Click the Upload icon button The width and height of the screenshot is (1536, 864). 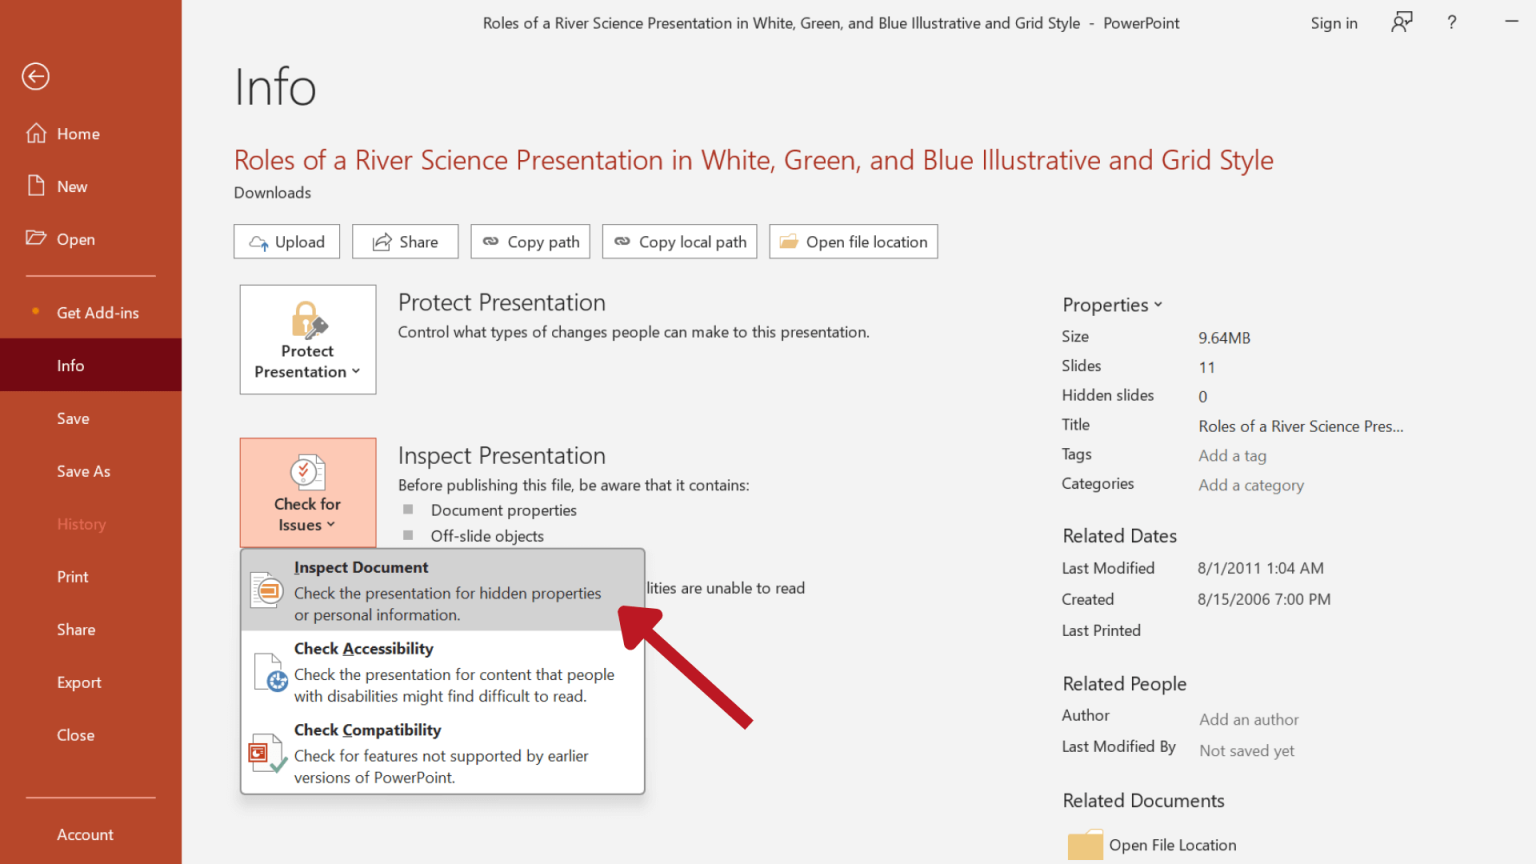[x=259, y=241]
